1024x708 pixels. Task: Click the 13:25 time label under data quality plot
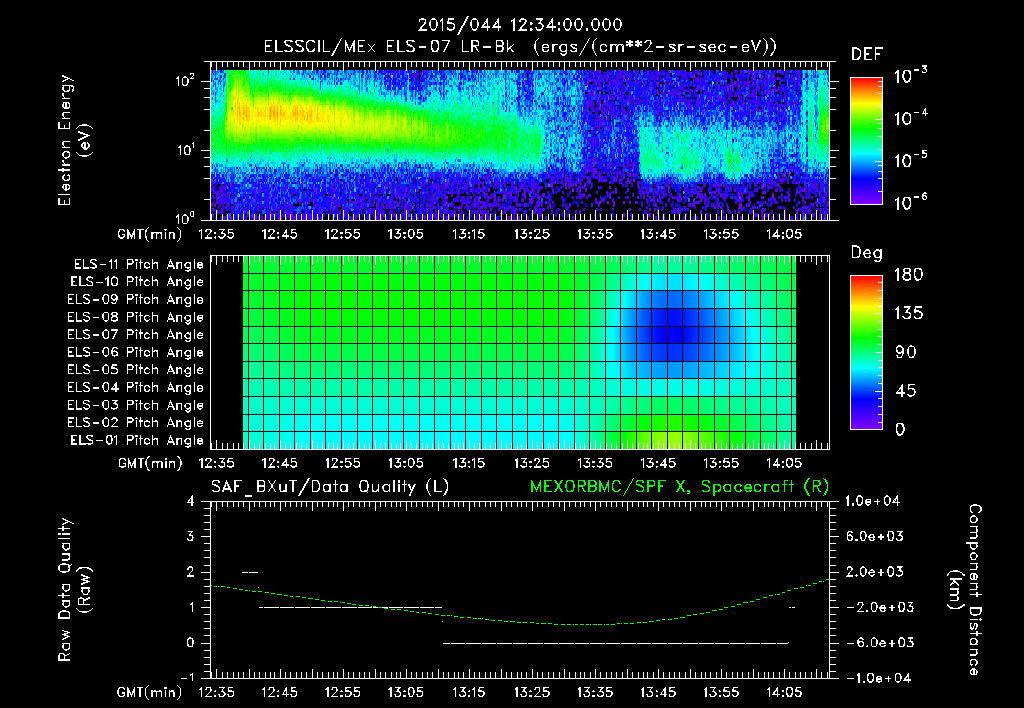(x=532, y=692)
